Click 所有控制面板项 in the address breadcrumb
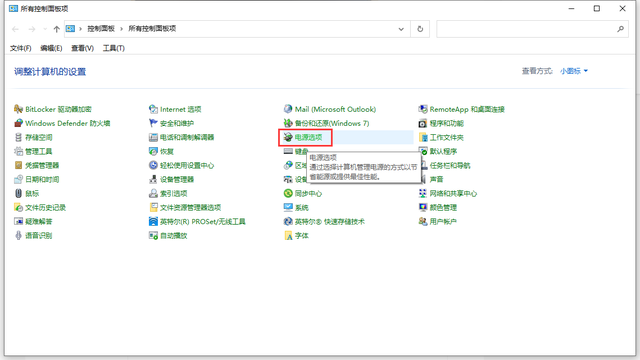 [x=152, y=29]
